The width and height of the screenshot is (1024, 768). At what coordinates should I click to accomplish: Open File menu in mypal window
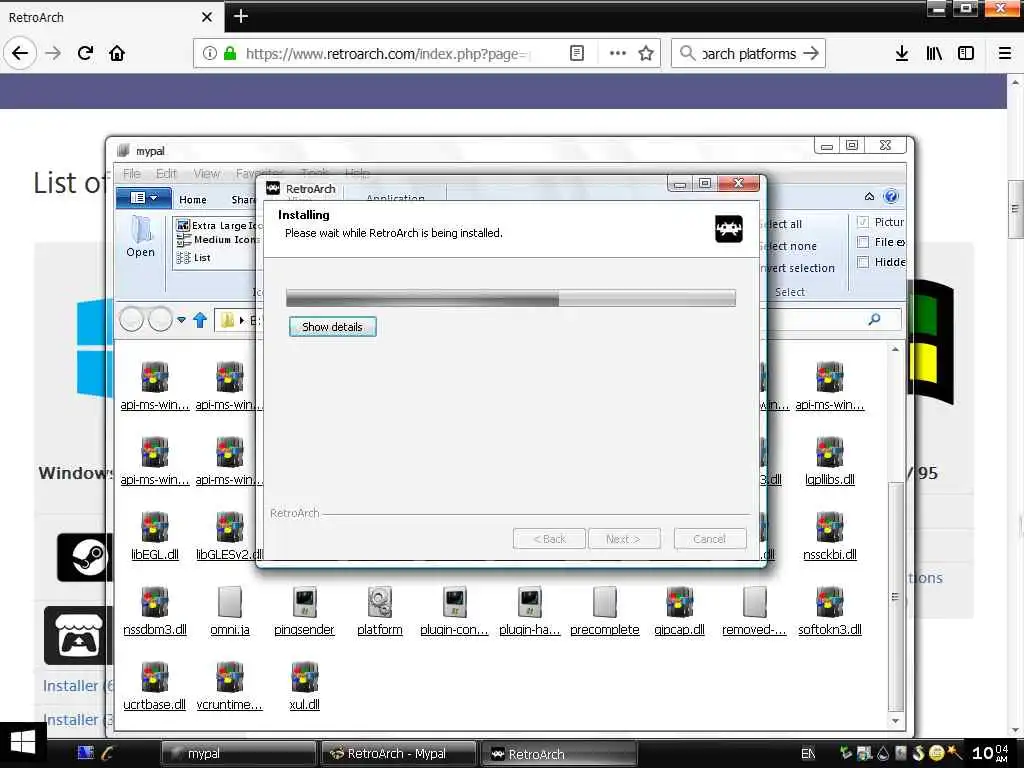tap(132, 174)
